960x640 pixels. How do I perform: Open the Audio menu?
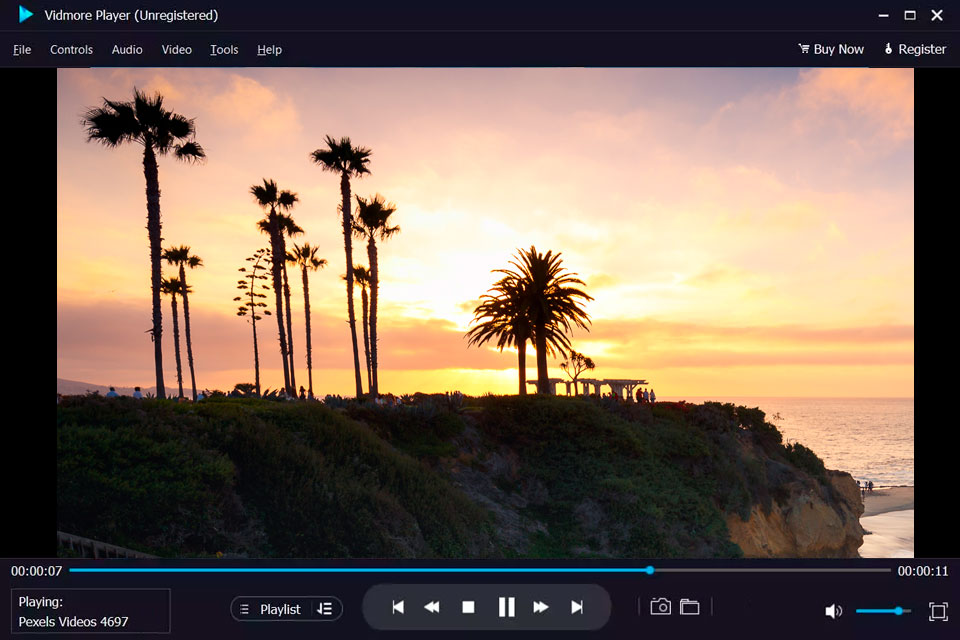click(x=127, y=50)
